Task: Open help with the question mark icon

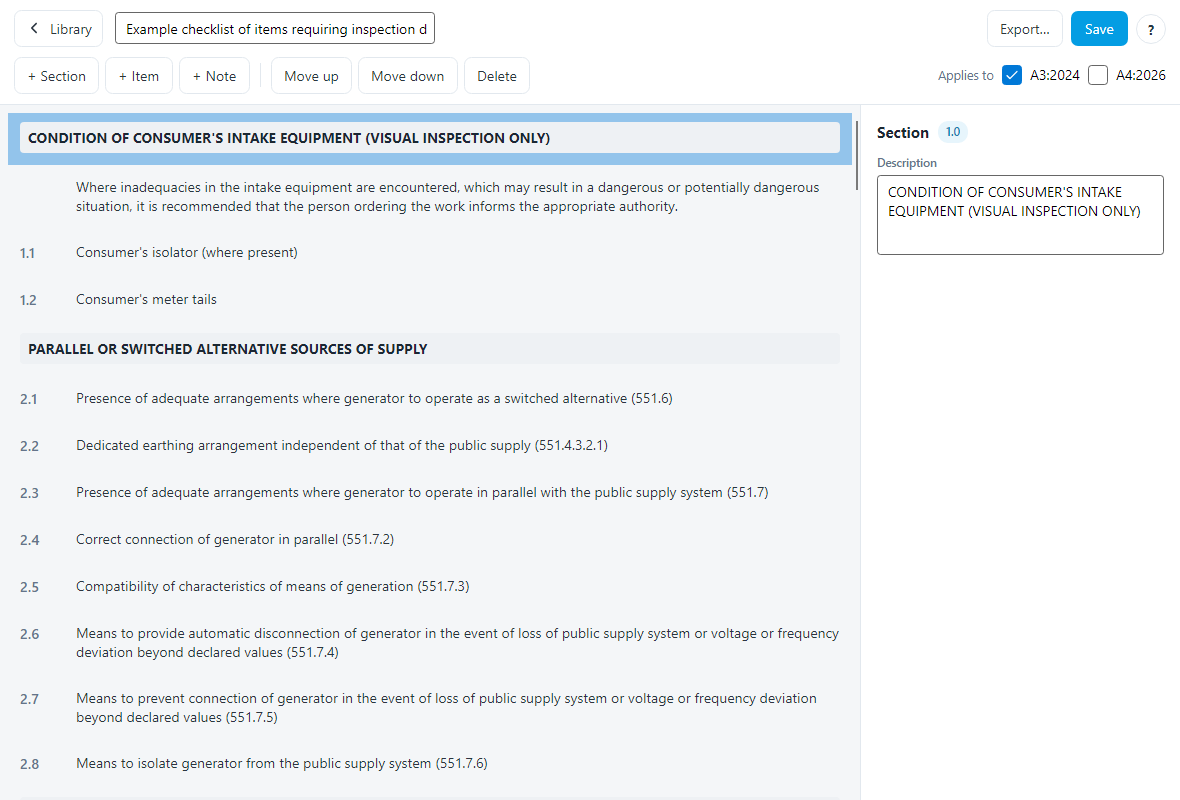Action: [1150, 30]
